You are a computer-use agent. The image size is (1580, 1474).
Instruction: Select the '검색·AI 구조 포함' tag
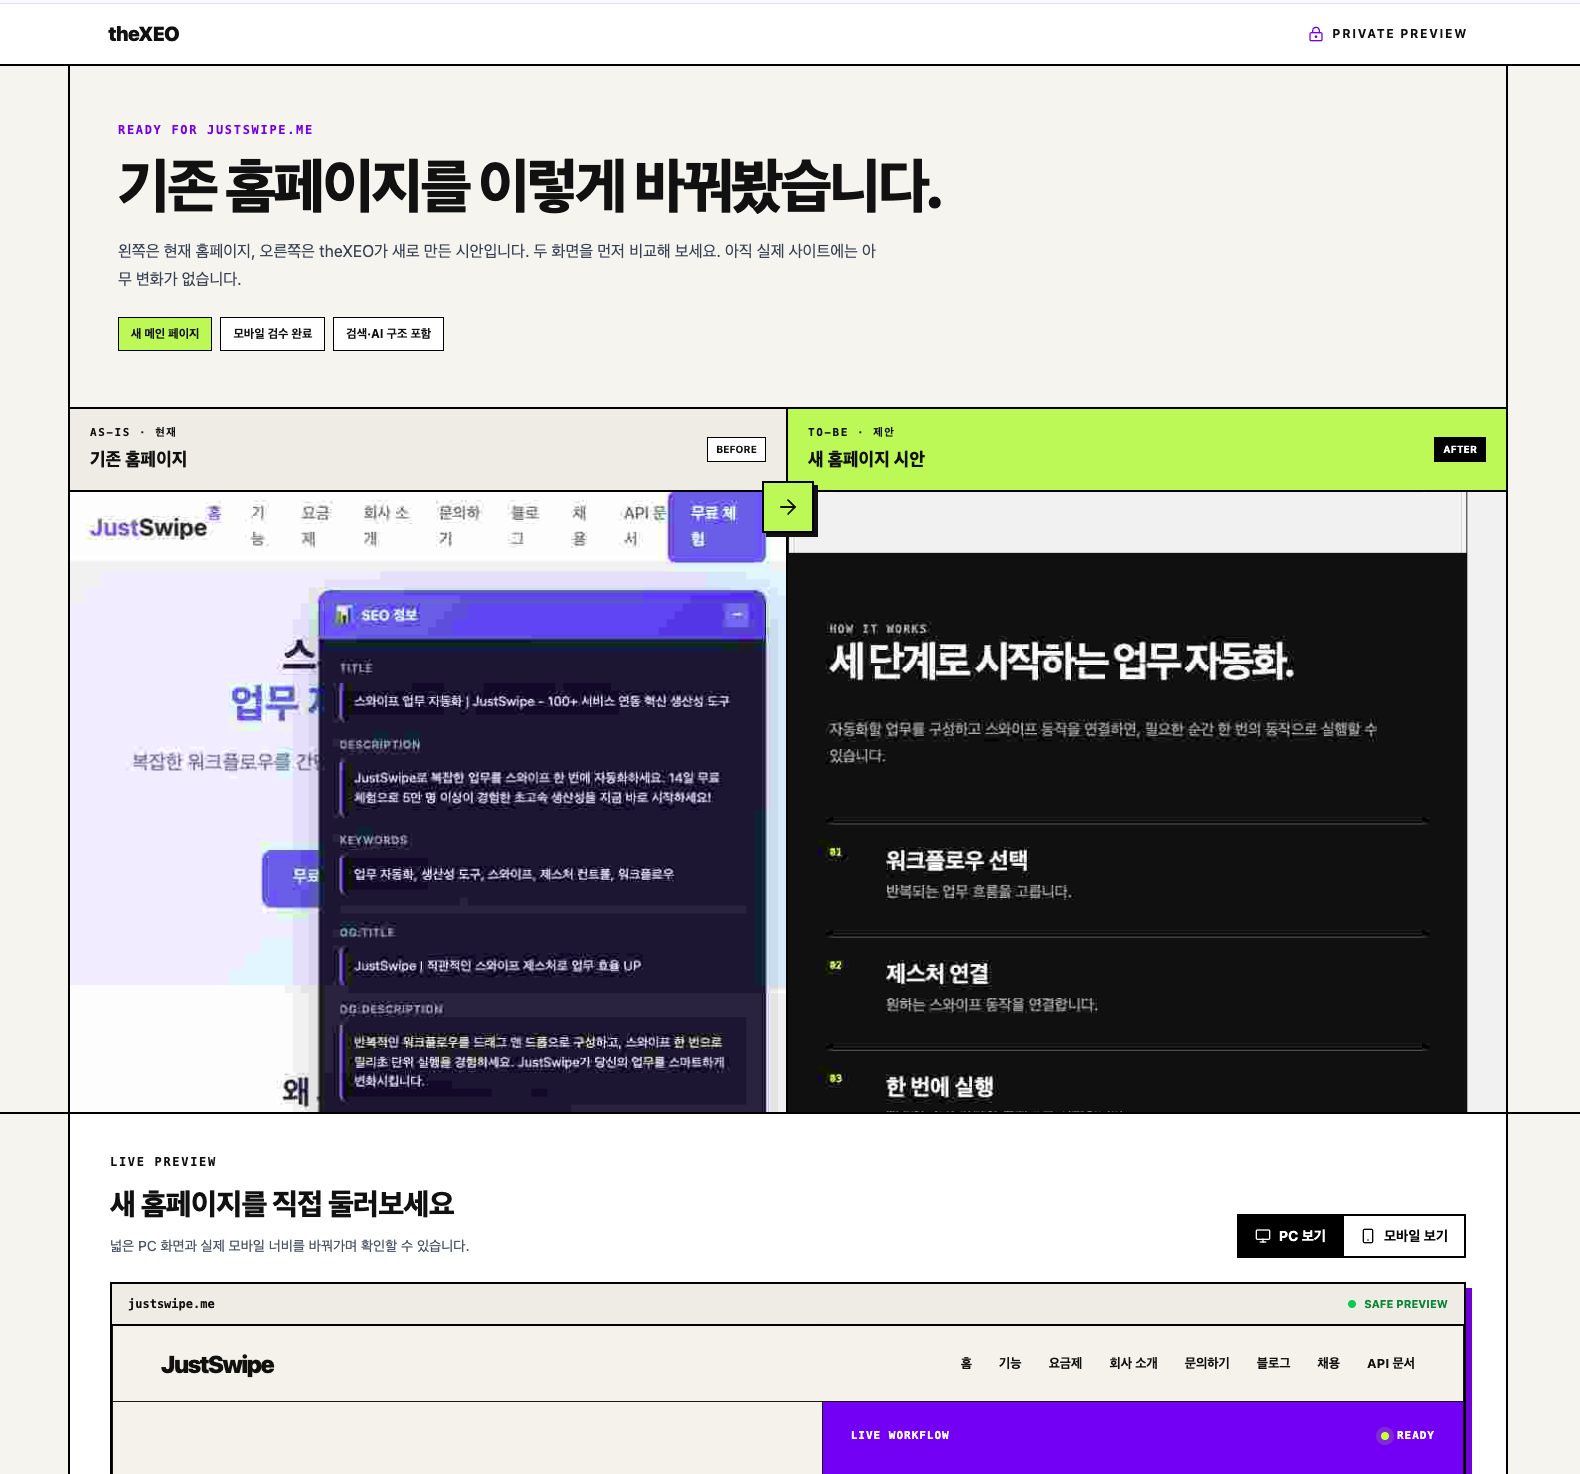[x=388, y=334]
